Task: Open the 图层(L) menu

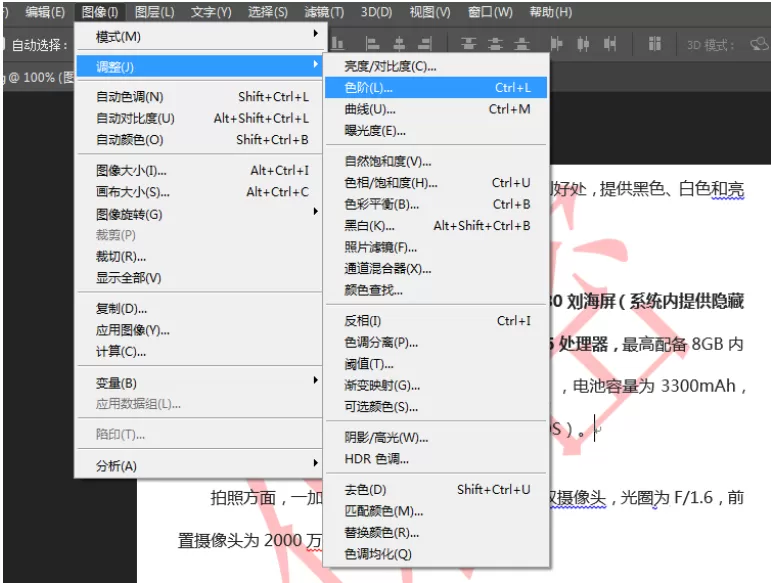Action: [x=154, y=12]
